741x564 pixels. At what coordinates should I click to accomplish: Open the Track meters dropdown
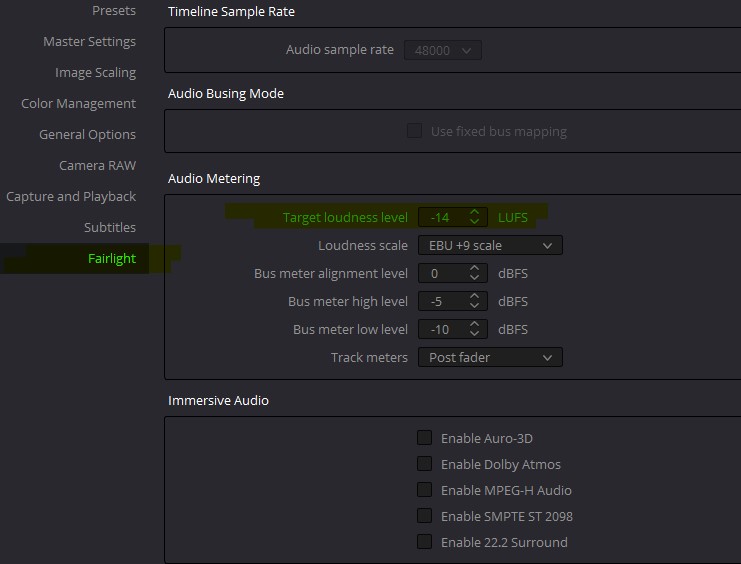pos(489,358)
